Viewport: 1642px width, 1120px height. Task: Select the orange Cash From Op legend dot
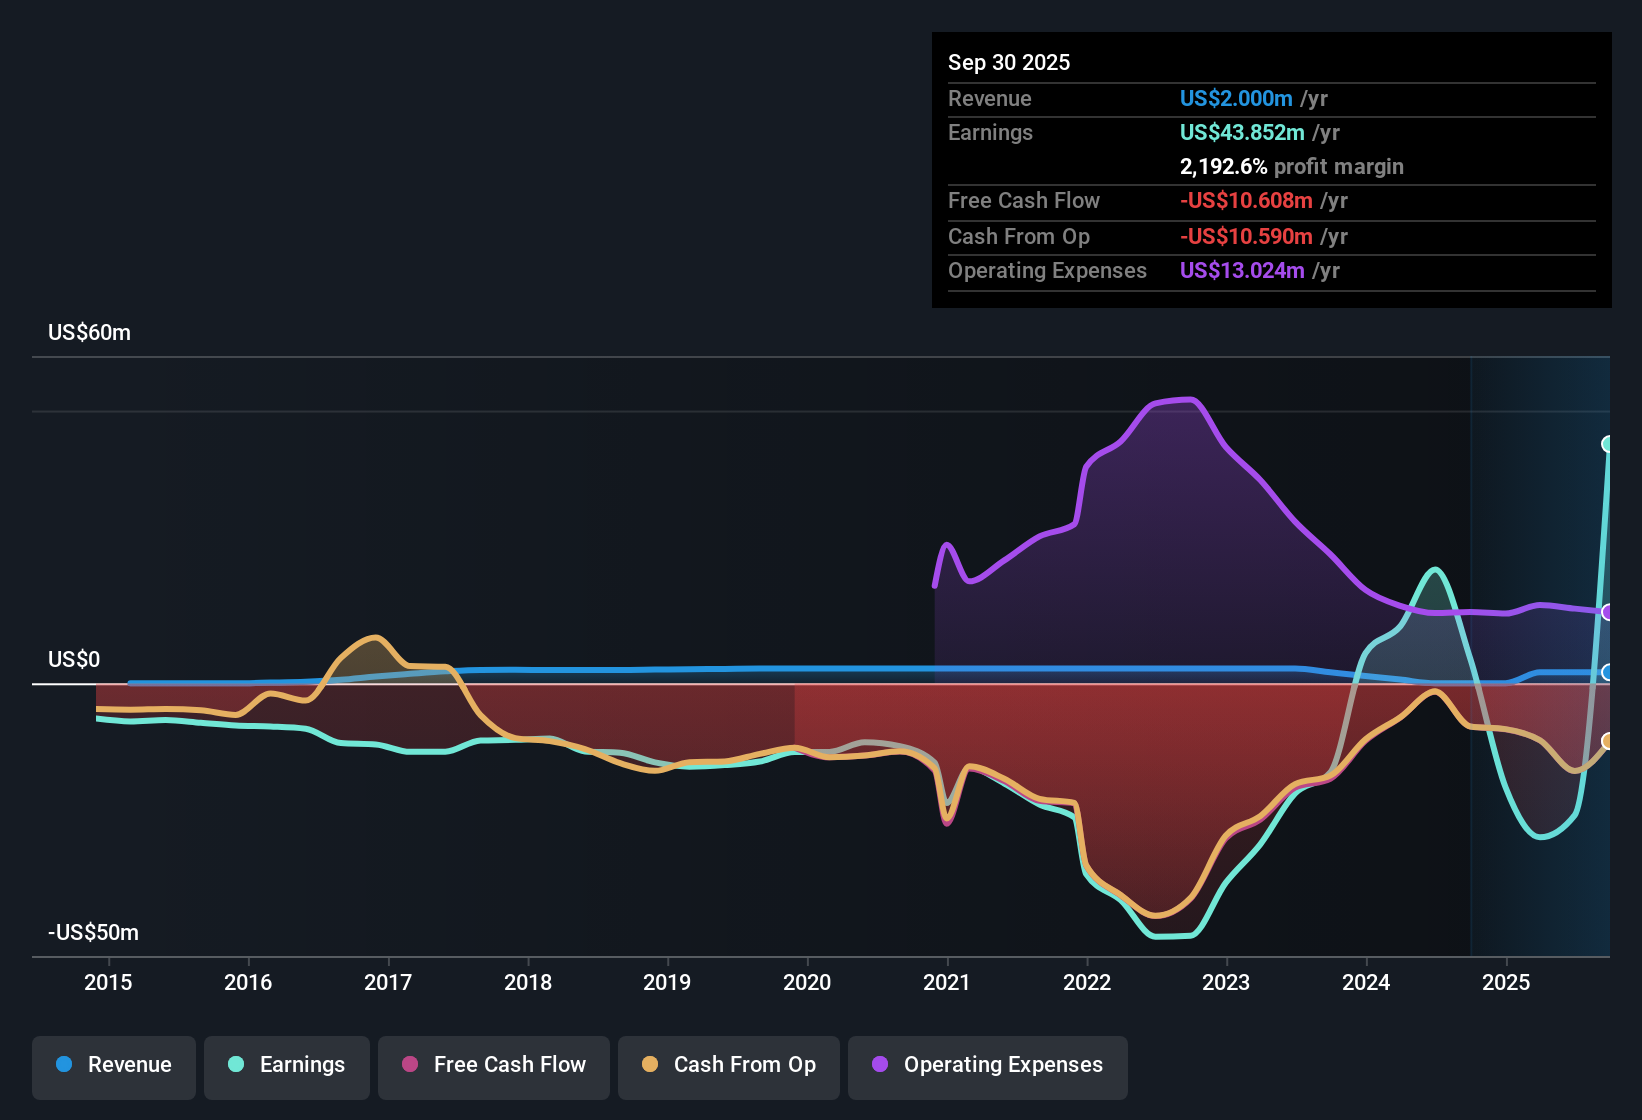pyautogui.click(x=649, y=1066)
